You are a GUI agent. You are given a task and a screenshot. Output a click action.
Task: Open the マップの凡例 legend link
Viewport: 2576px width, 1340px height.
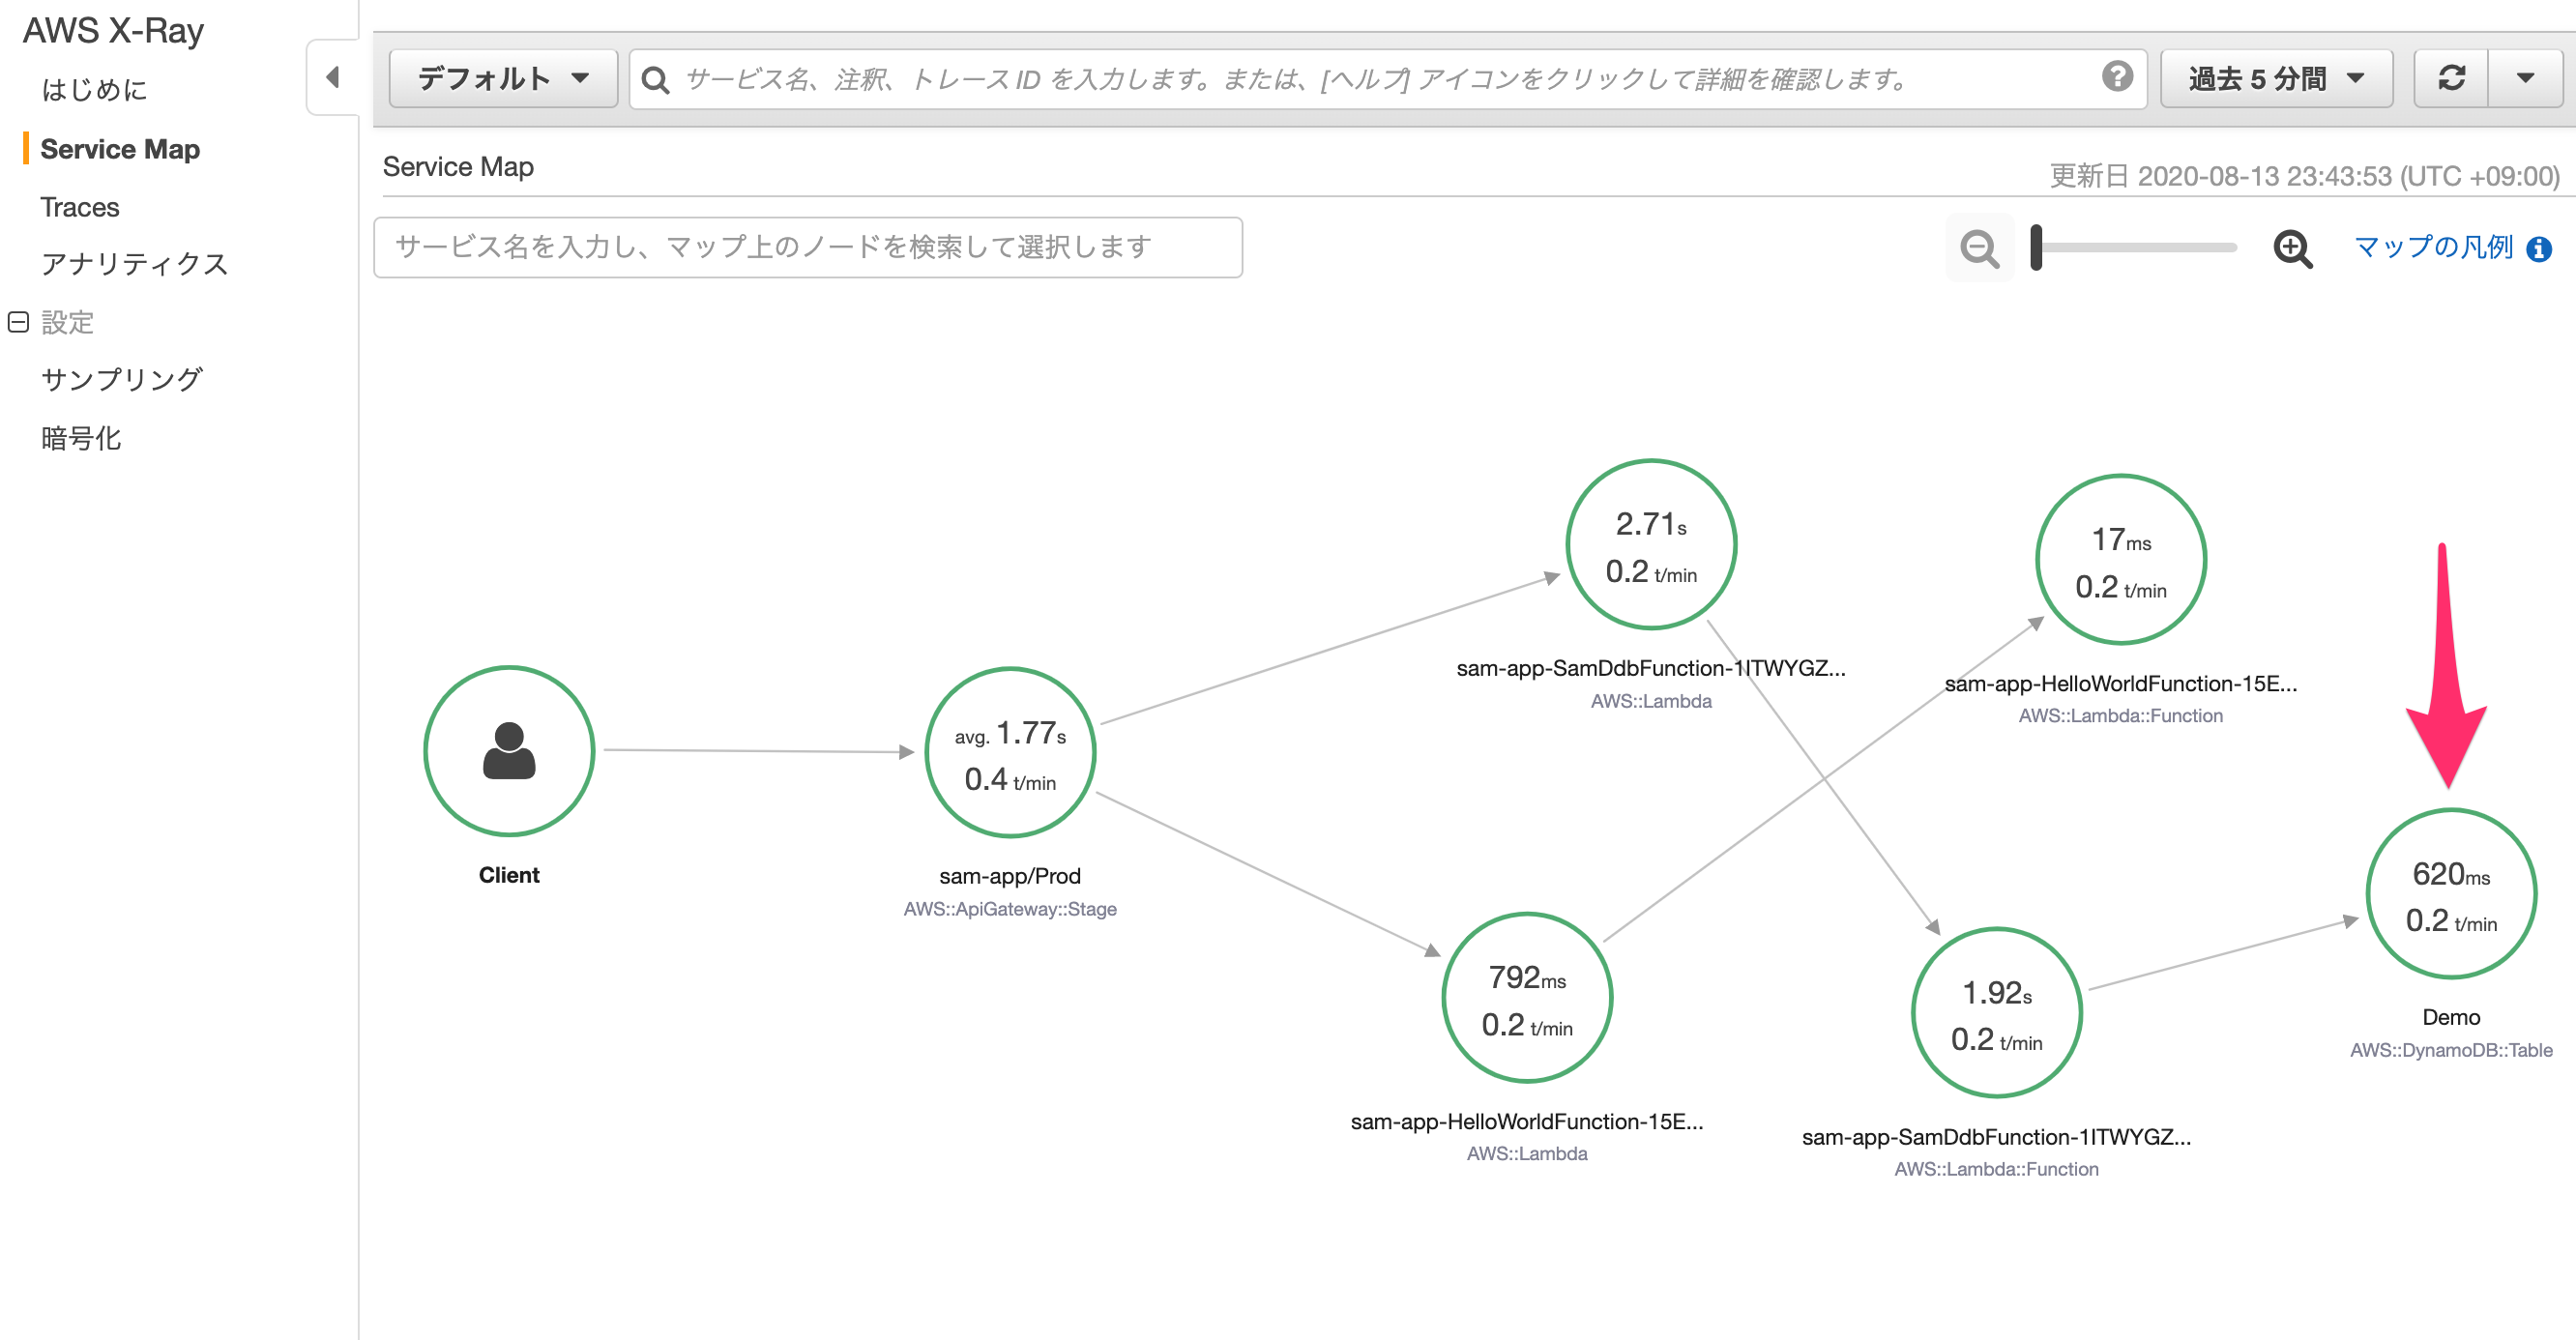coord(2433,247)
